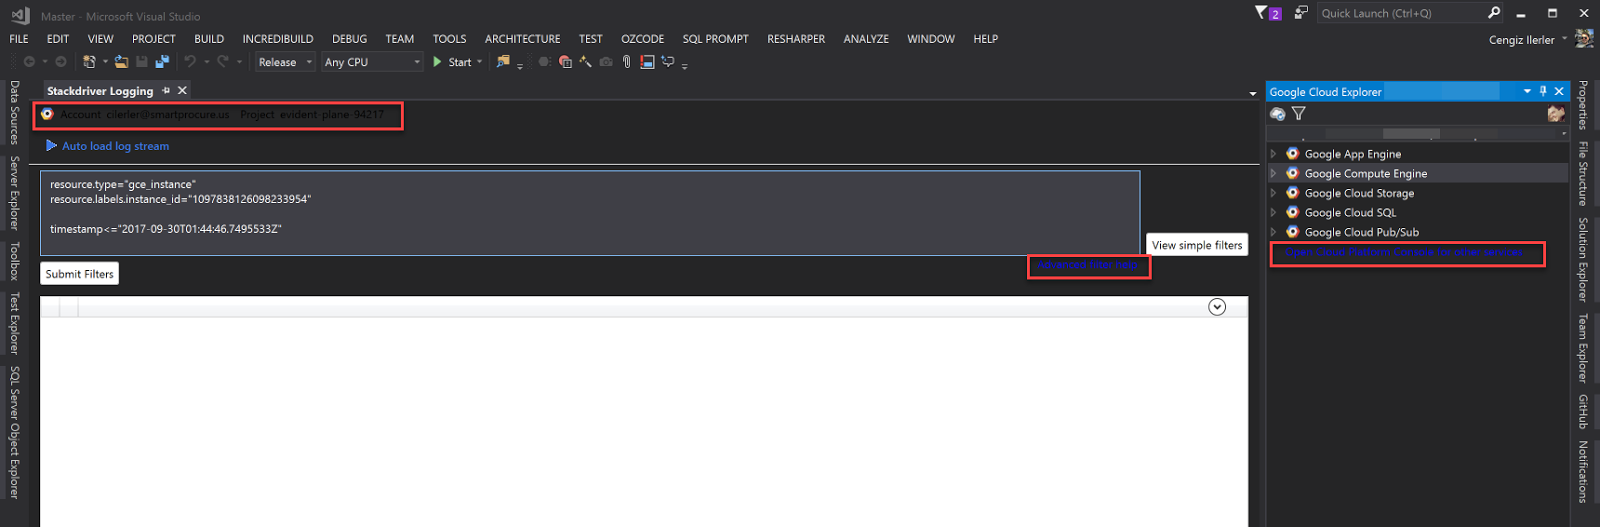Click the Advanced filter help link
This screenshot has height=527, width=1600.
1089,266
